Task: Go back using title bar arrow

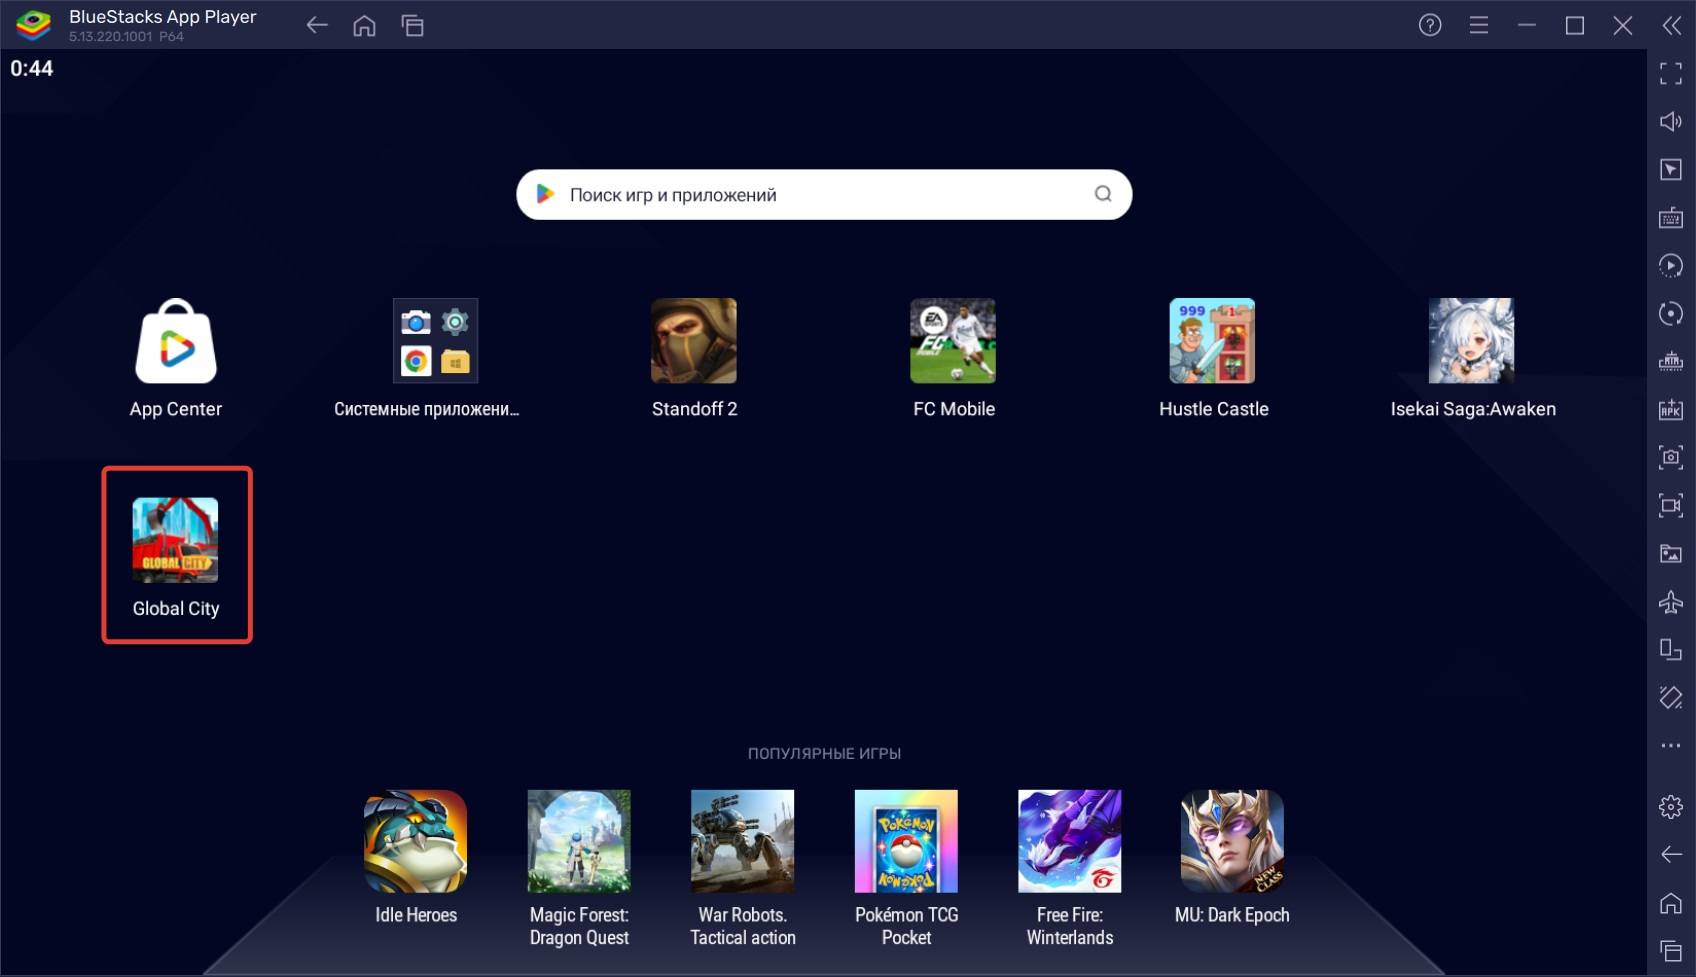Action: [x=317, y=26]
